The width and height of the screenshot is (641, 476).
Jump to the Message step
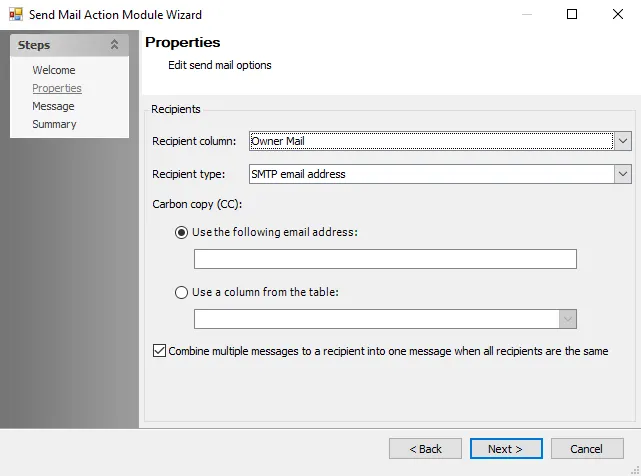[x=53, y=106]
